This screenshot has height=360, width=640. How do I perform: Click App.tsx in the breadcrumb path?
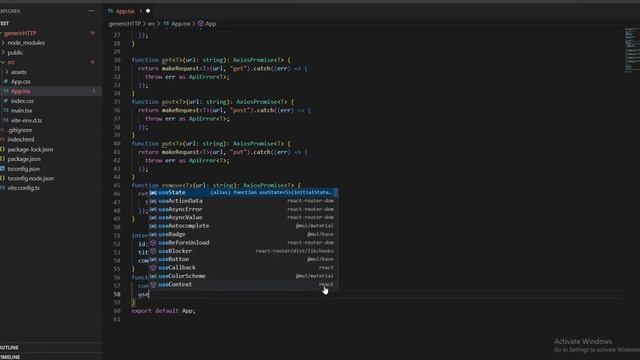tap(181, 24)
